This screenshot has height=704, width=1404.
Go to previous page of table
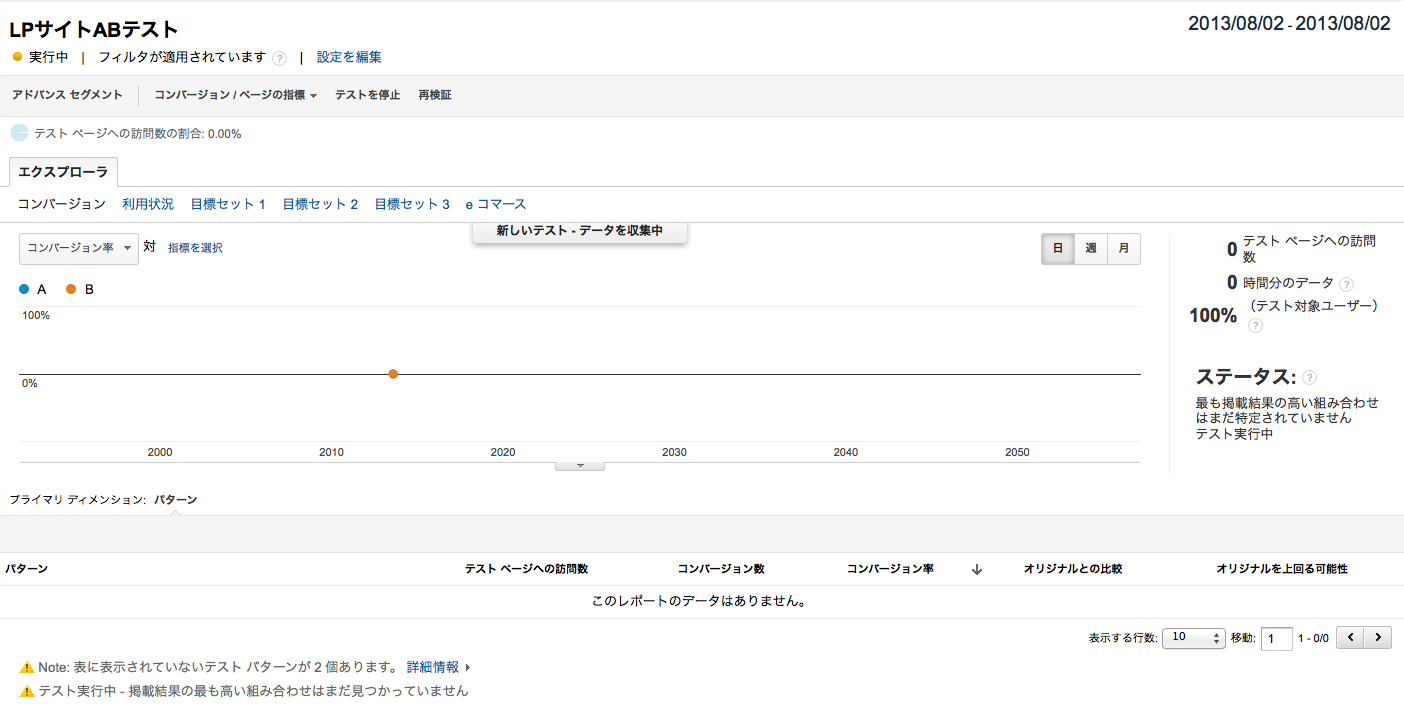1351,637
